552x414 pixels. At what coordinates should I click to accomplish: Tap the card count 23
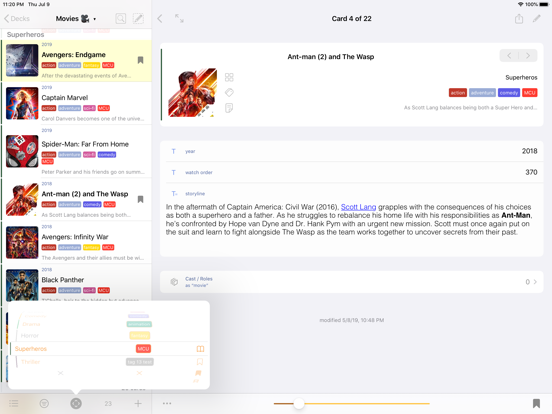108,404
